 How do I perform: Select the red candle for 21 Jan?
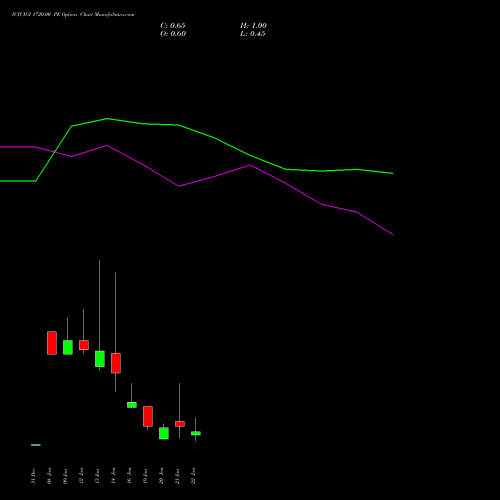pyautogui.click(x=180, y=424)
